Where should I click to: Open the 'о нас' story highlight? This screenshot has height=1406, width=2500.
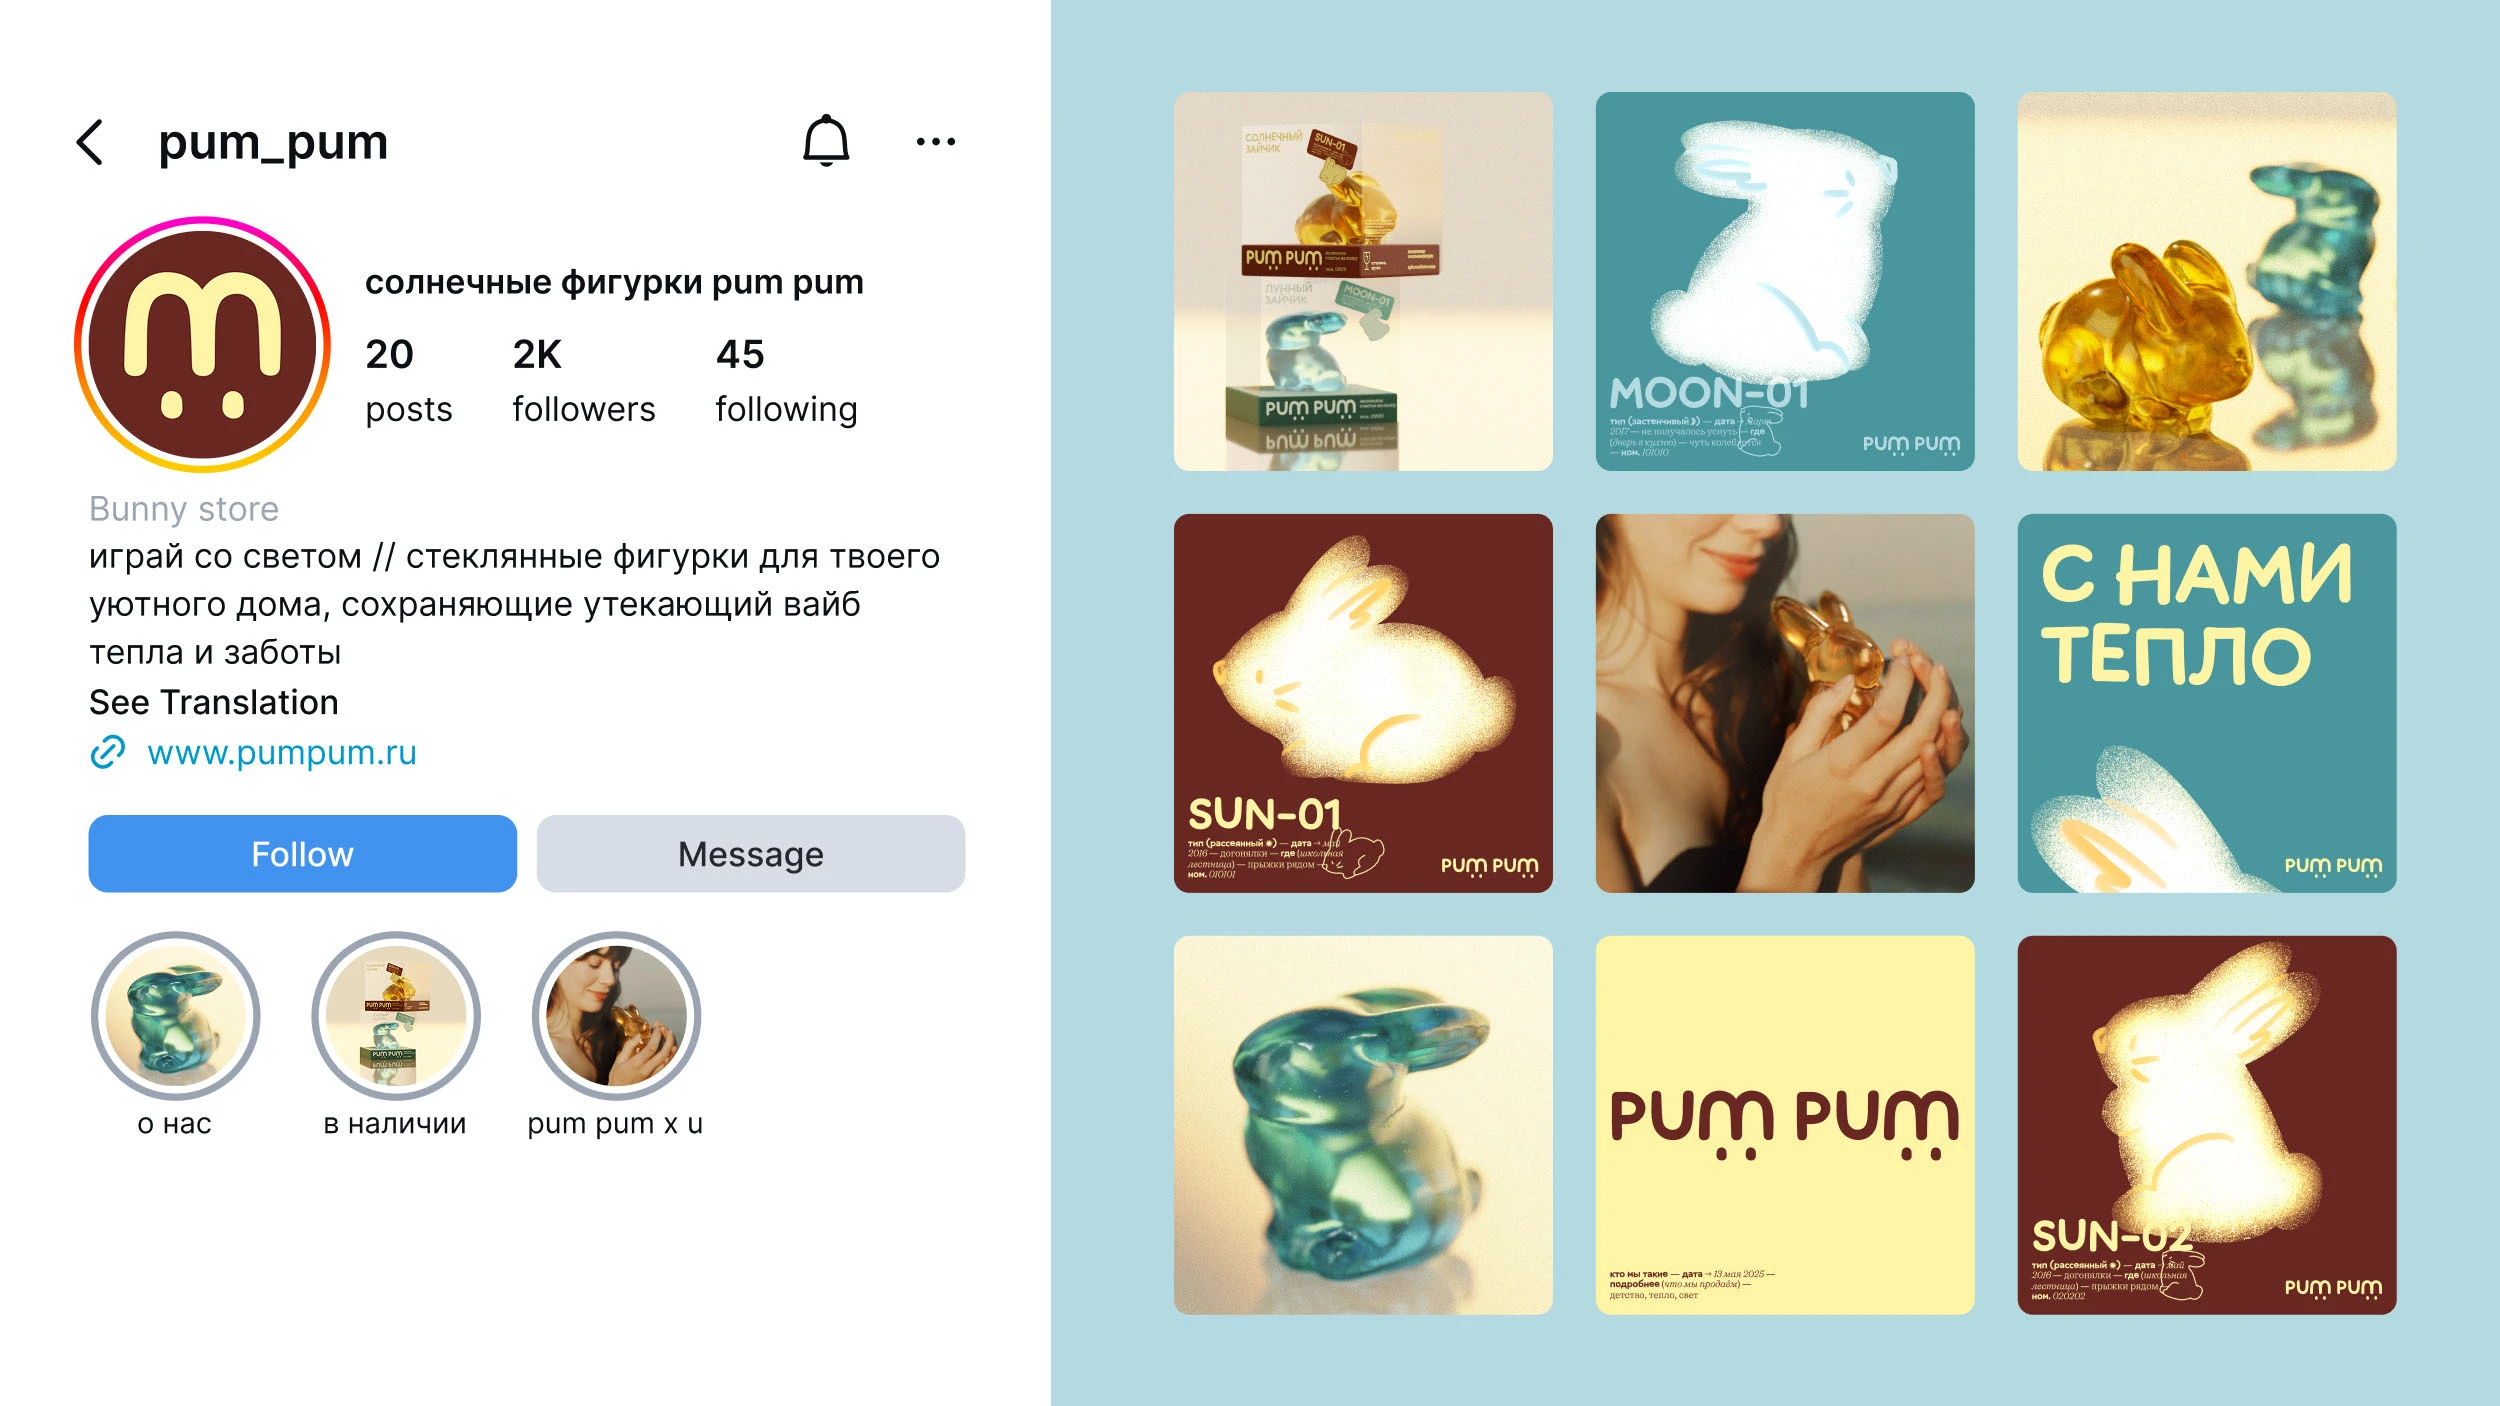(175, 1016)
